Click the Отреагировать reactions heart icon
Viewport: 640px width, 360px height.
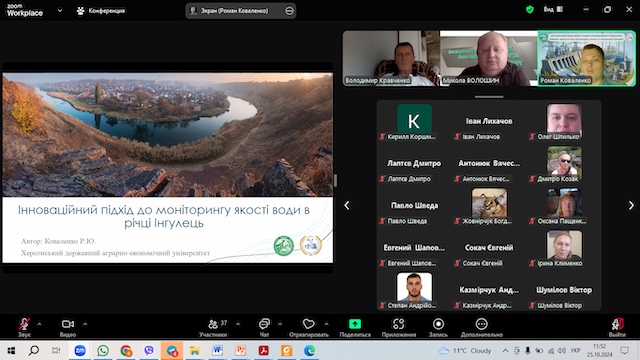pos(309,324)
